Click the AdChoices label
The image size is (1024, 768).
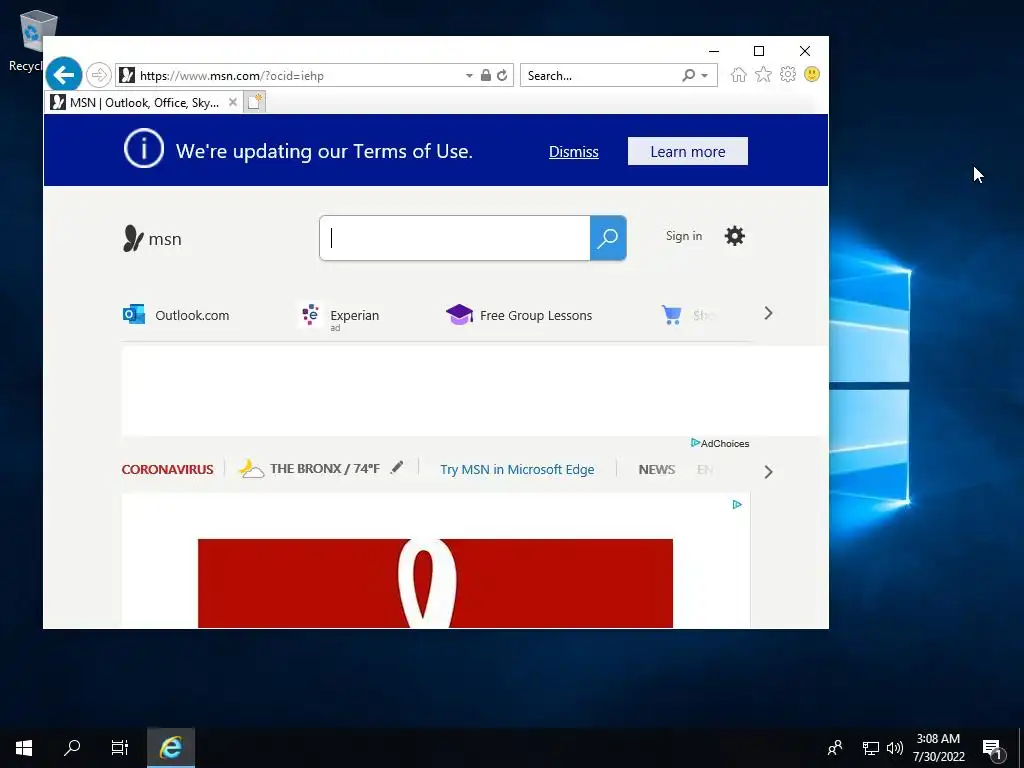click(x=725, y=443)
